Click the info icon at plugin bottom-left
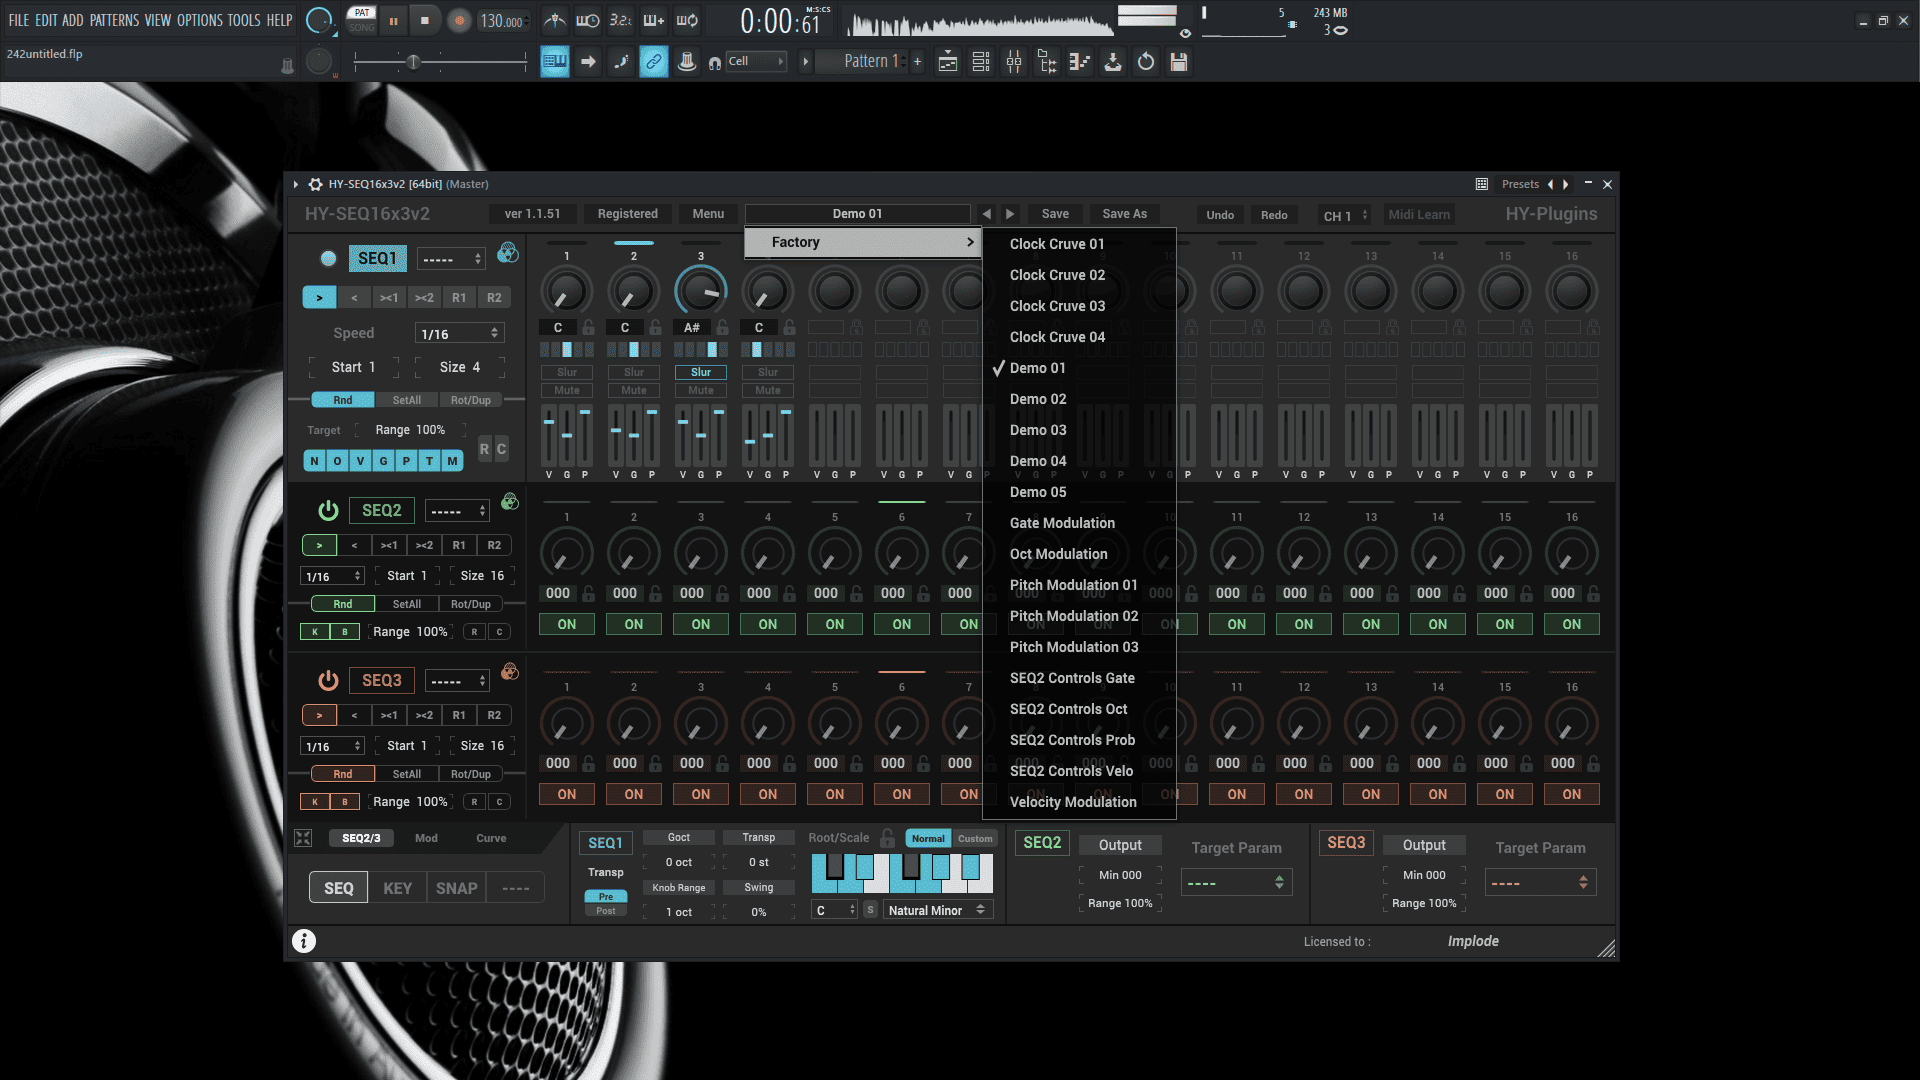Screen dimensions: 1920x1080 304,941
